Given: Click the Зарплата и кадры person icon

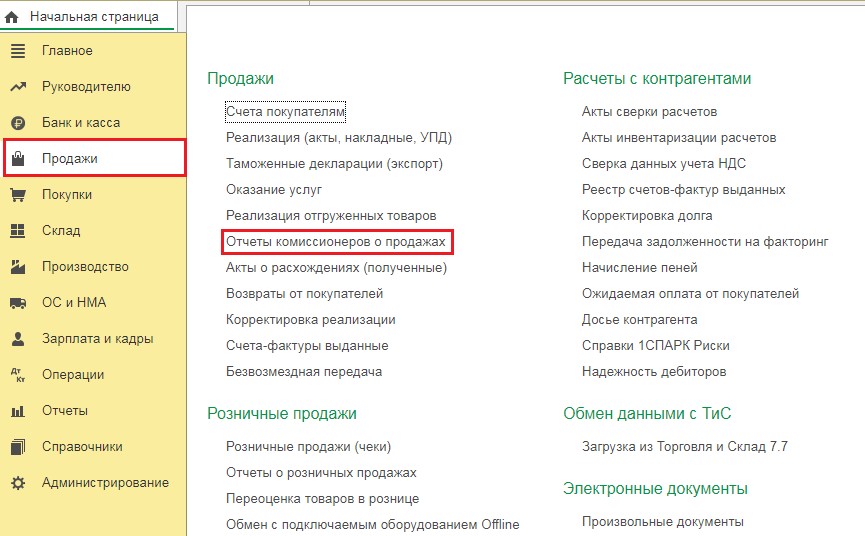Looking at the screenshot, I should (18, 339).
